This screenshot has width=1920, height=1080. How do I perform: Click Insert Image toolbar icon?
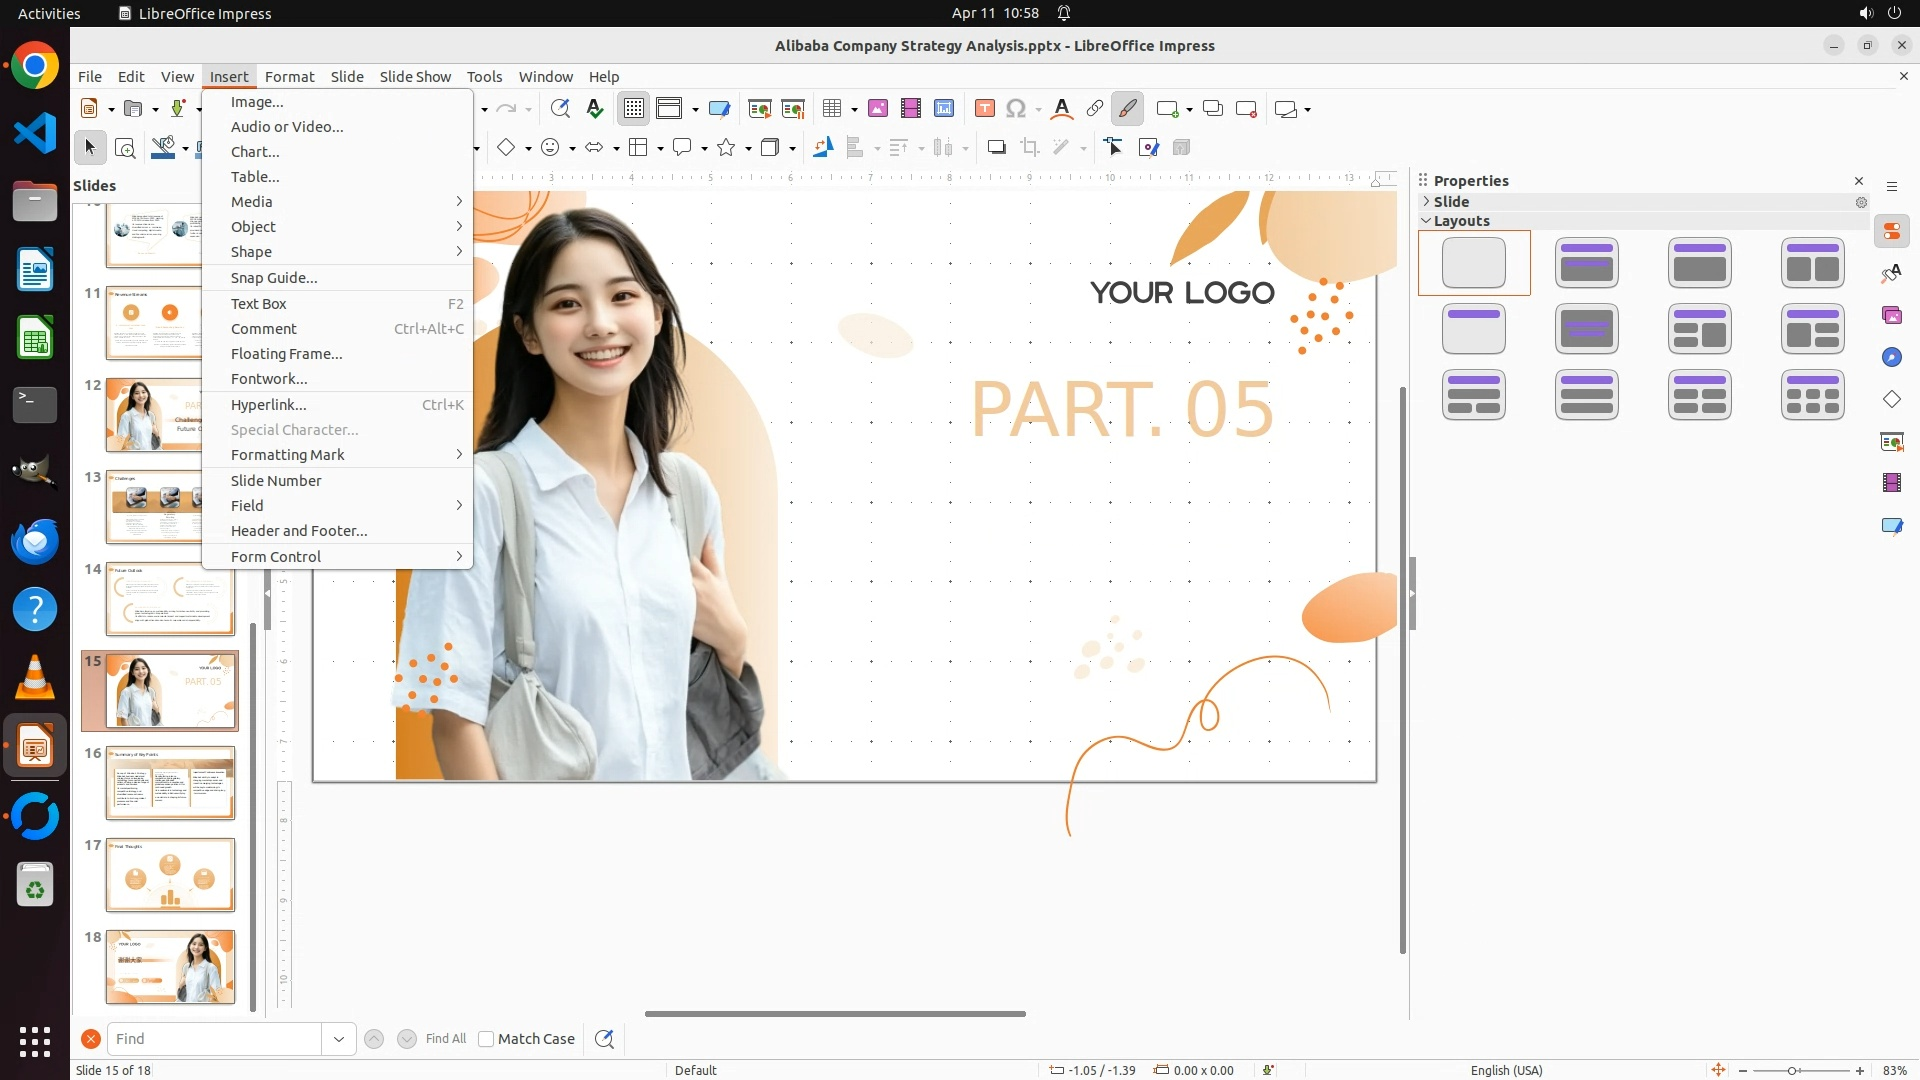coord(878,109)
